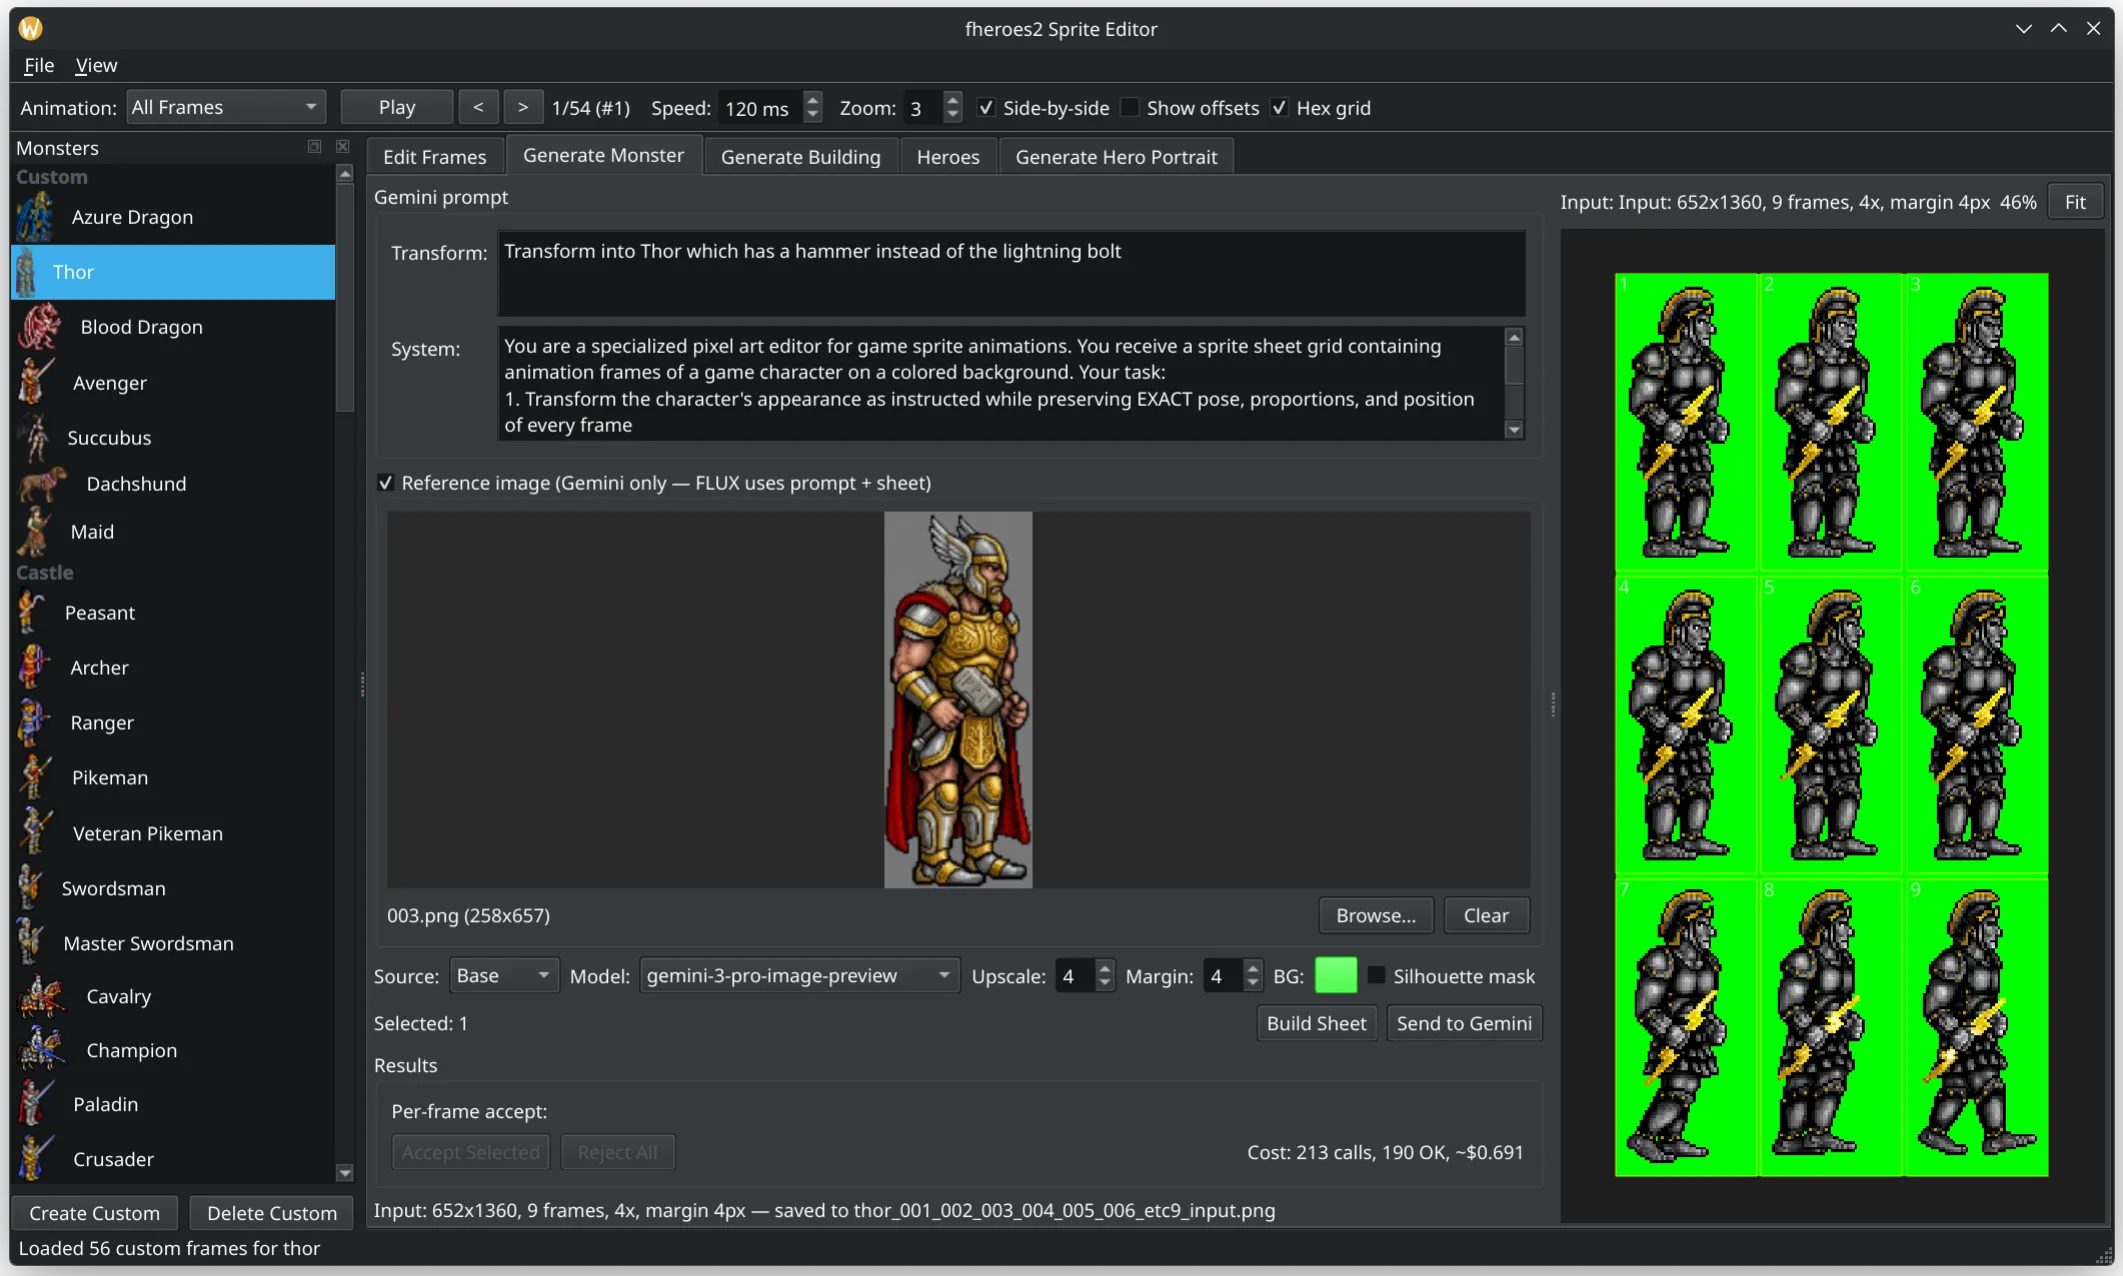Switch to the Generate Building tab
Viewport: 2123px width, 1276px height.
click(801, 157)
